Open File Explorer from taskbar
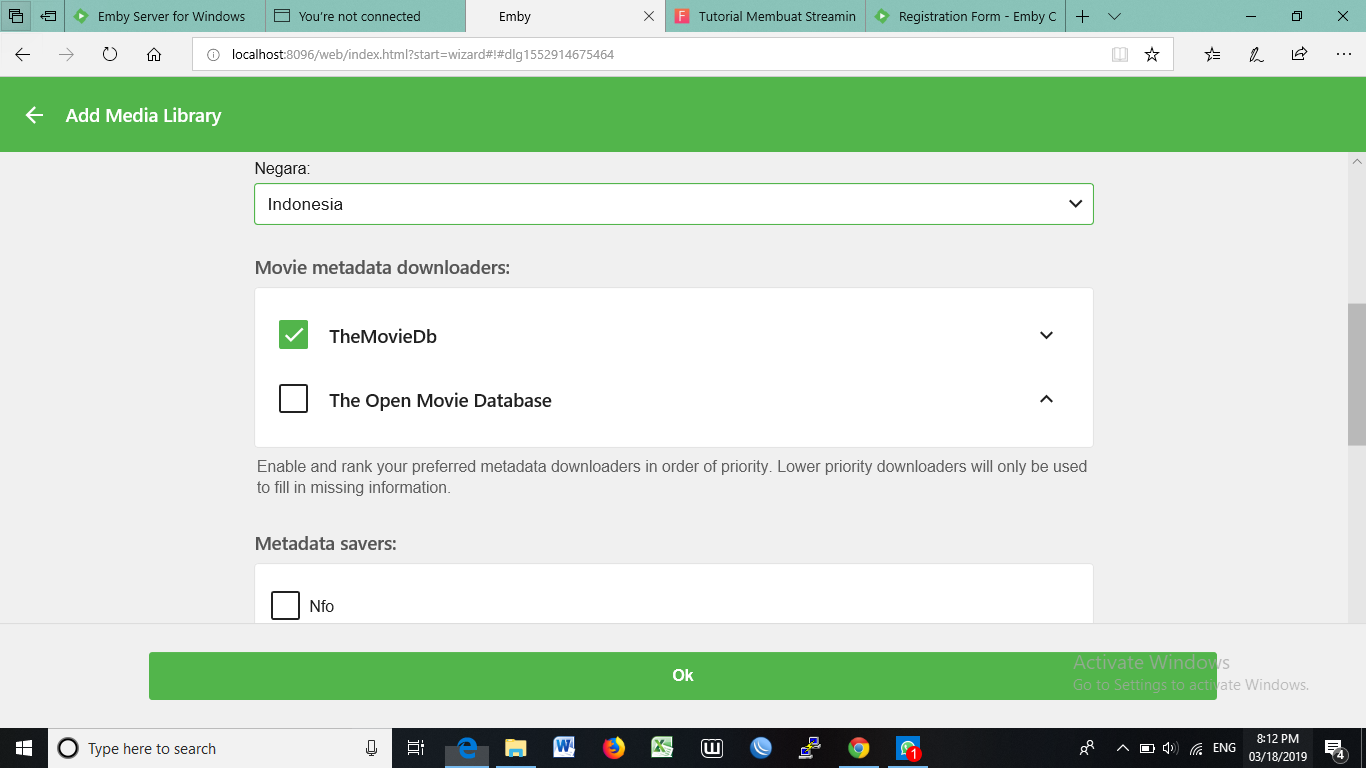 tap(516, 748)
